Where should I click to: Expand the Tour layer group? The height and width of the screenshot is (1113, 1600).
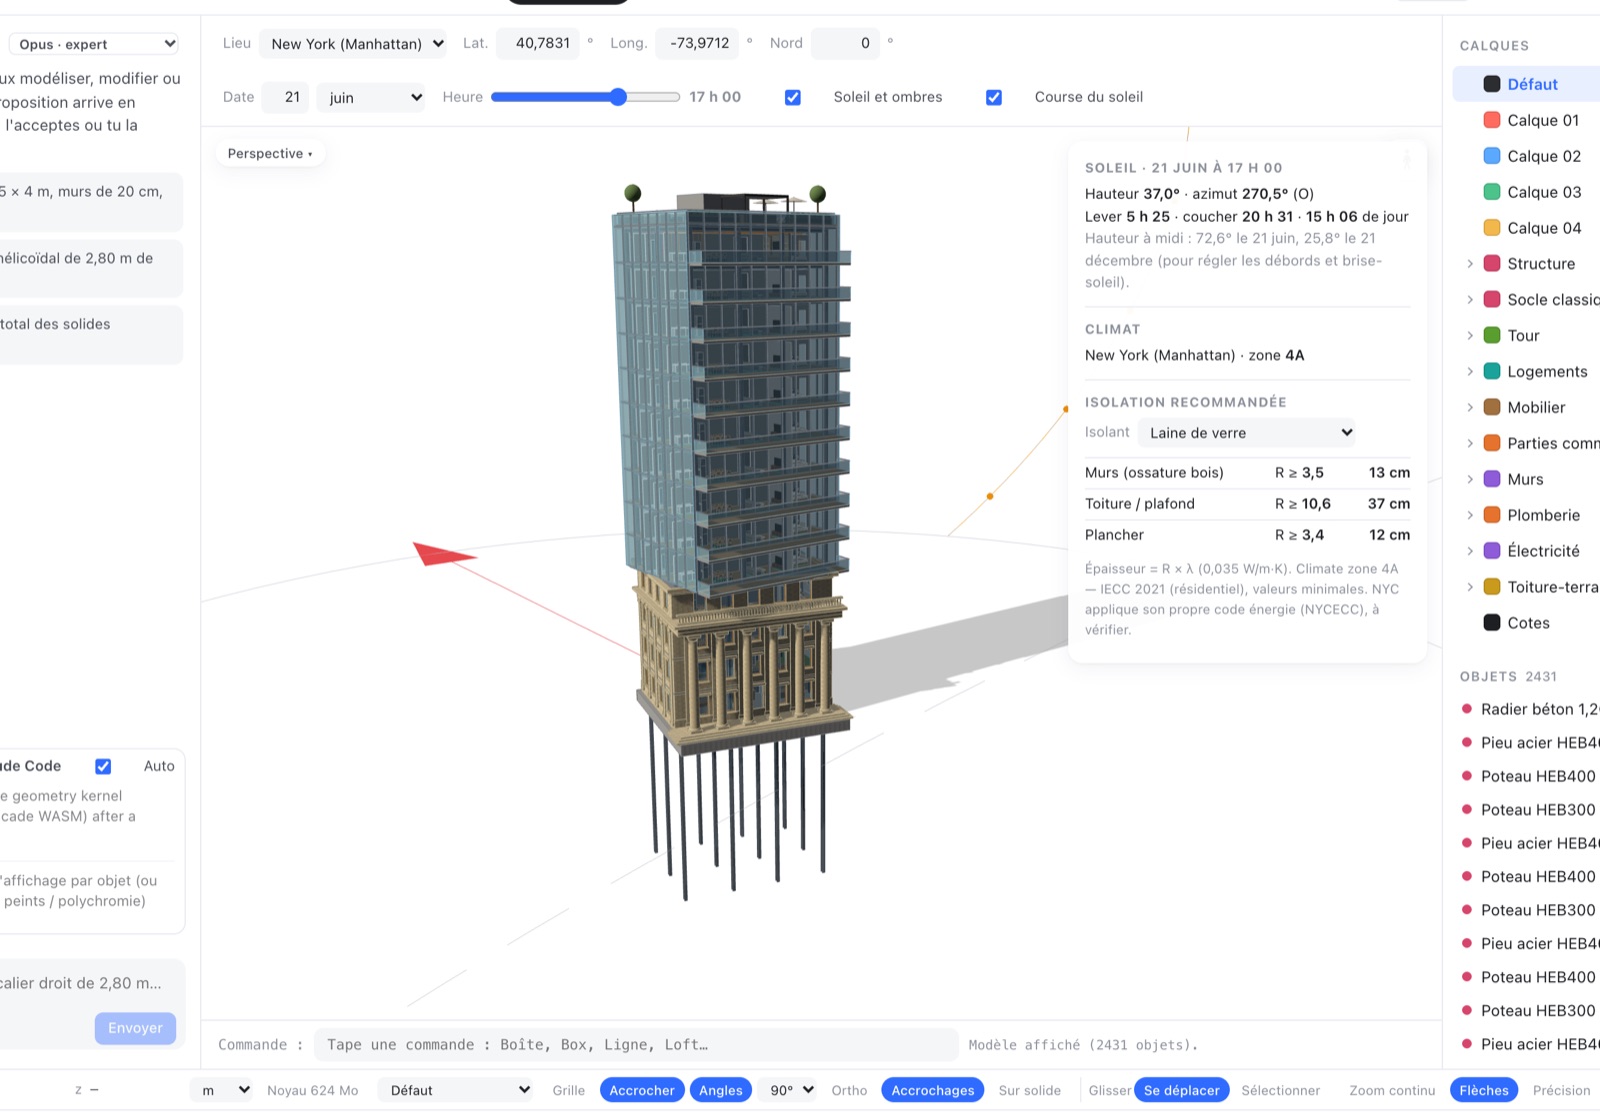(x=1470, y=336)
